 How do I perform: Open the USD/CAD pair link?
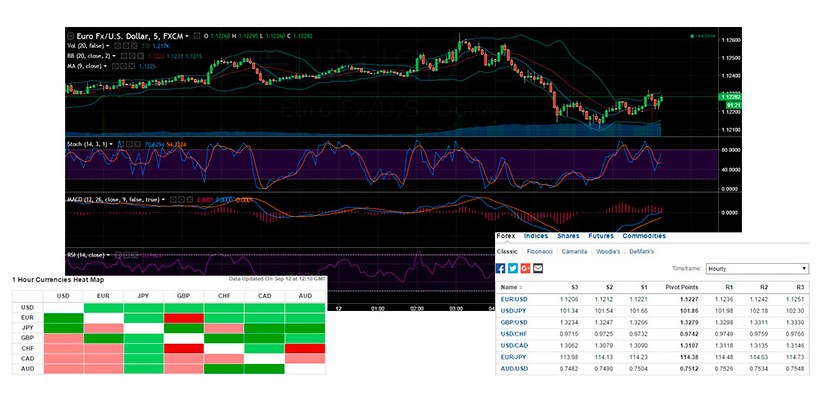point(514,345)
